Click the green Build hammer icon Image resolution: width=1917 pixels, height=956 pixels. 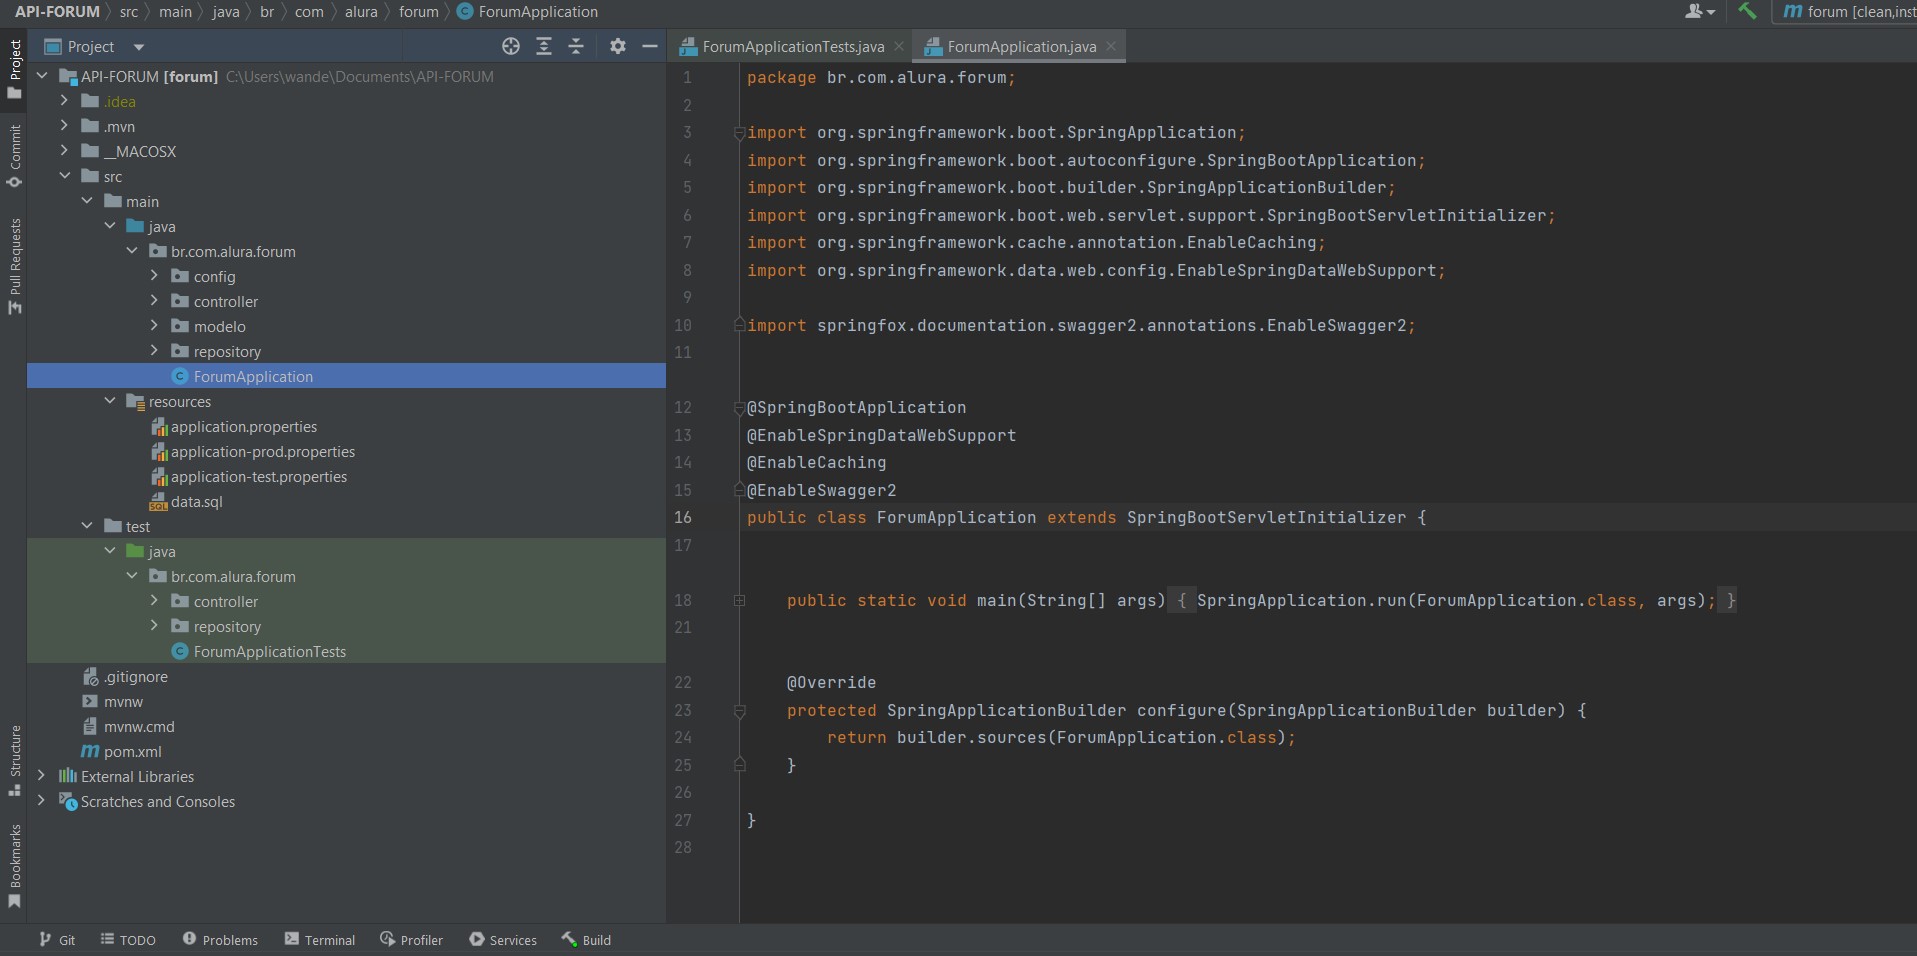(x=1747, y=11)
